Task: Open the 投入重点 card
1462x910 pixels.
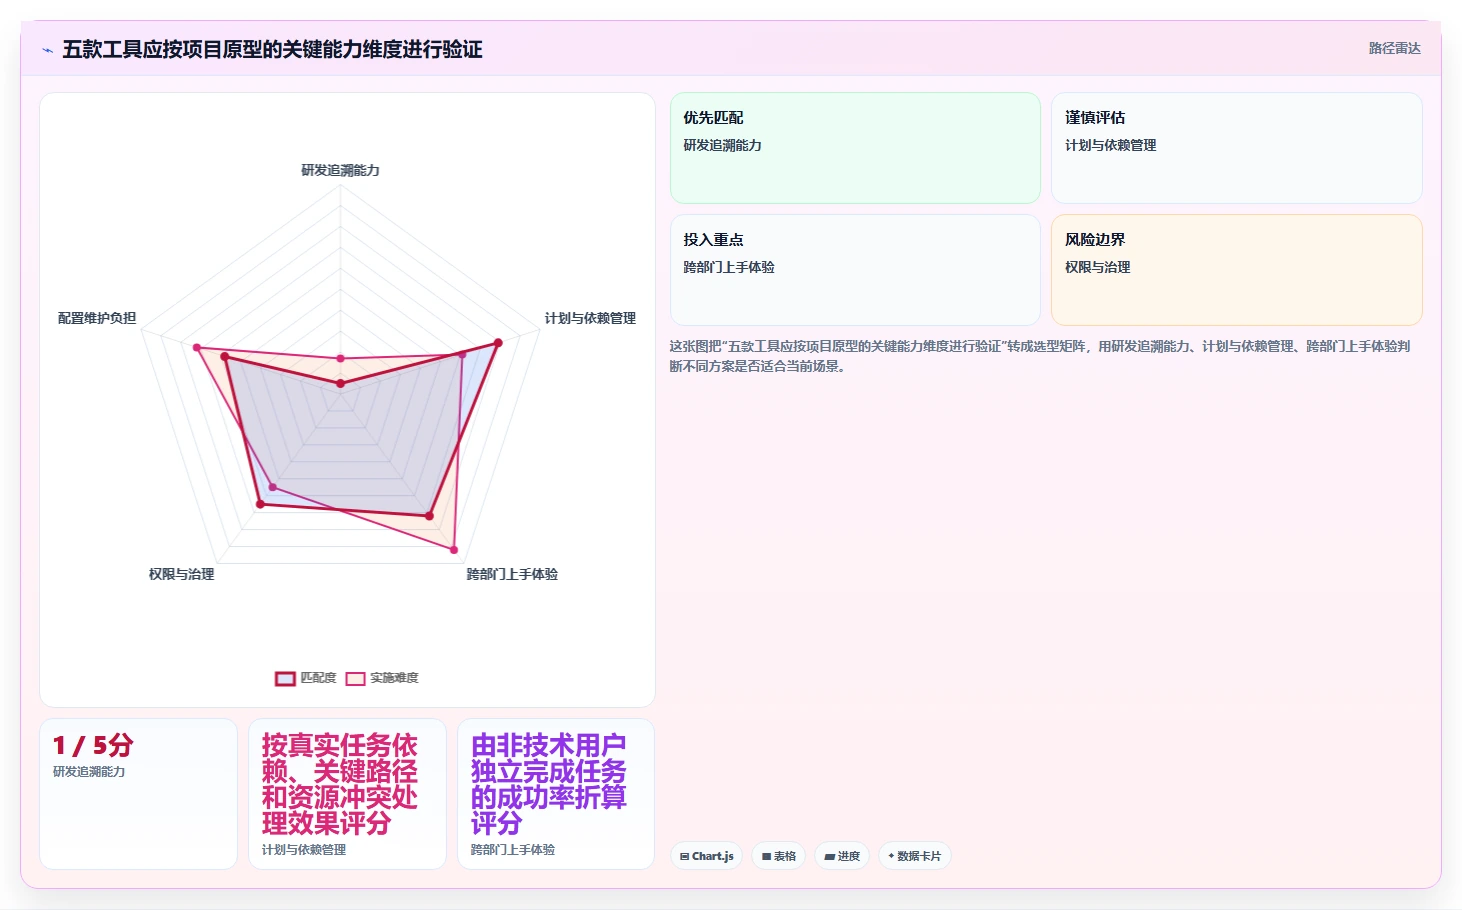Action: click(855, 270)
